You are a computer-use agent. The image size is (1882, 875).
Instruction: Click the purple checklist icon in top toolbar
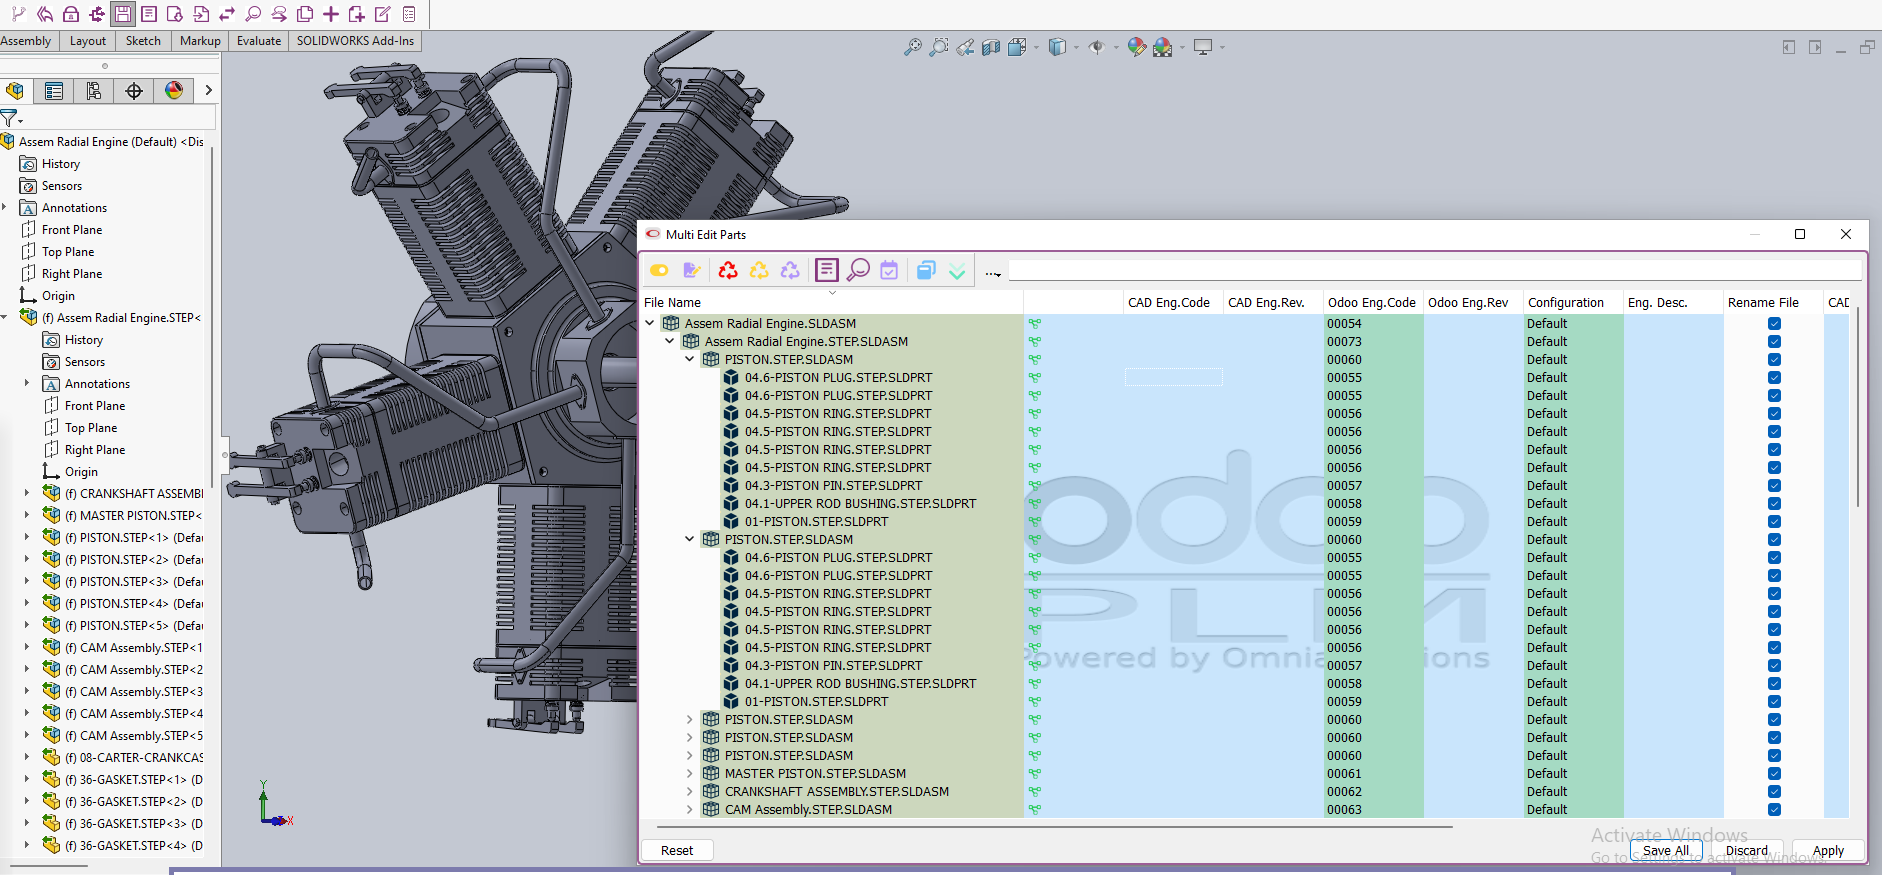(409, 14)
